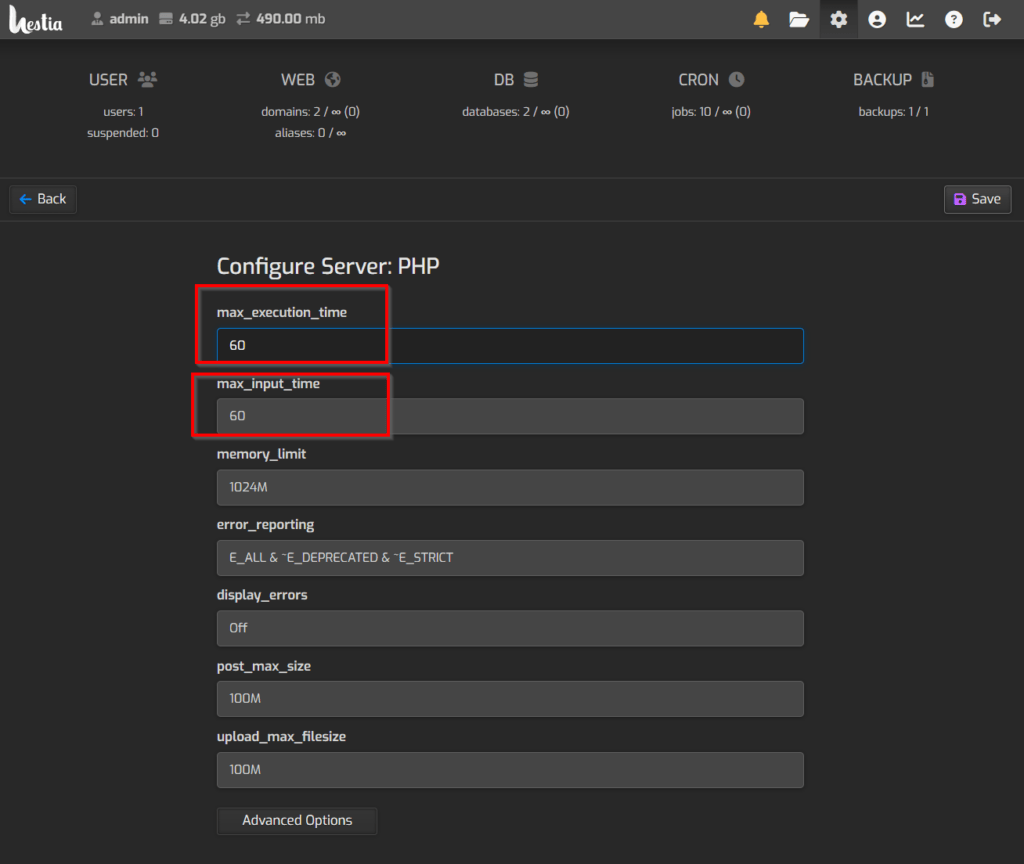Log out using the exit icon
This screenshot has width=1024, height=864.
pyautogui.click(x=990, y=18)
